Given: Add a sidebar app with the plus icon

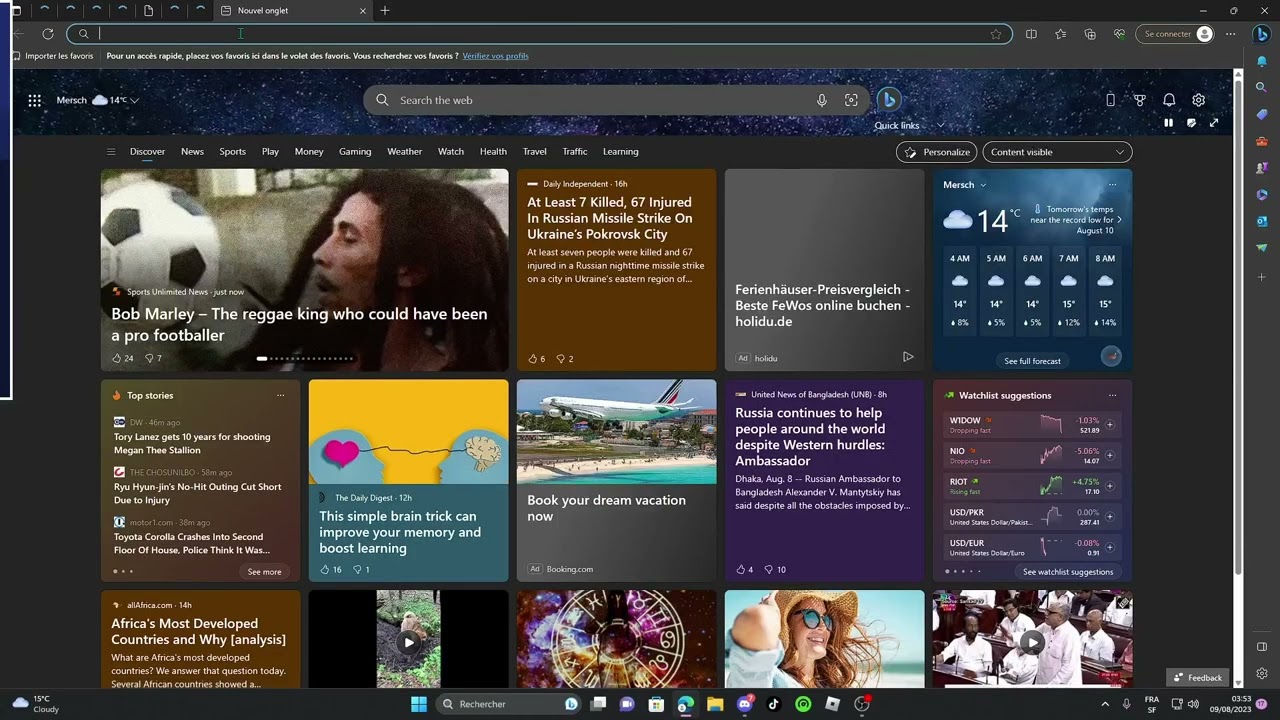Looking at the screenshot, I should [x=1262, y=276].
